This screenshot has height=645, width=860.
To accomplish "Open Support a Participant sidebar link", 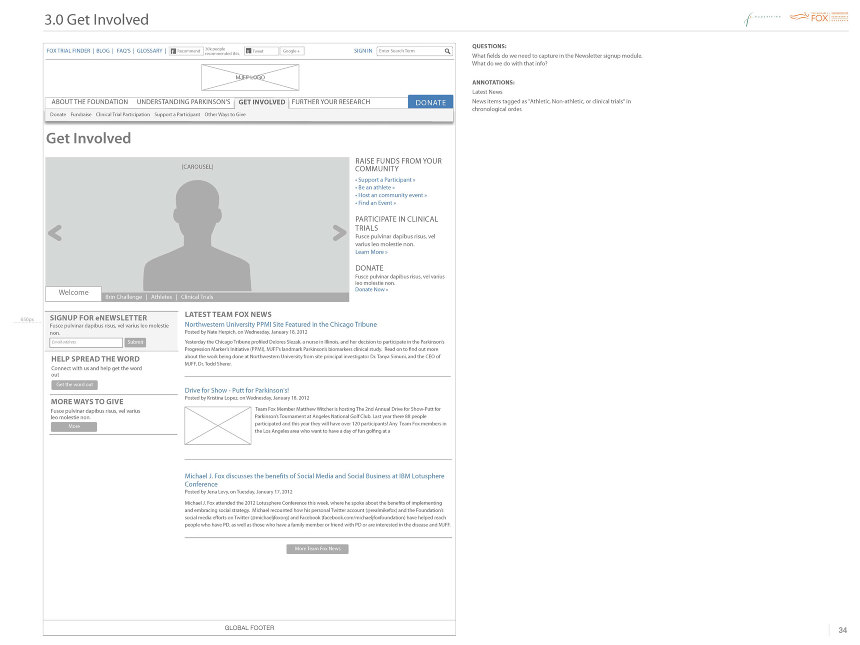I will pos(385,180).
